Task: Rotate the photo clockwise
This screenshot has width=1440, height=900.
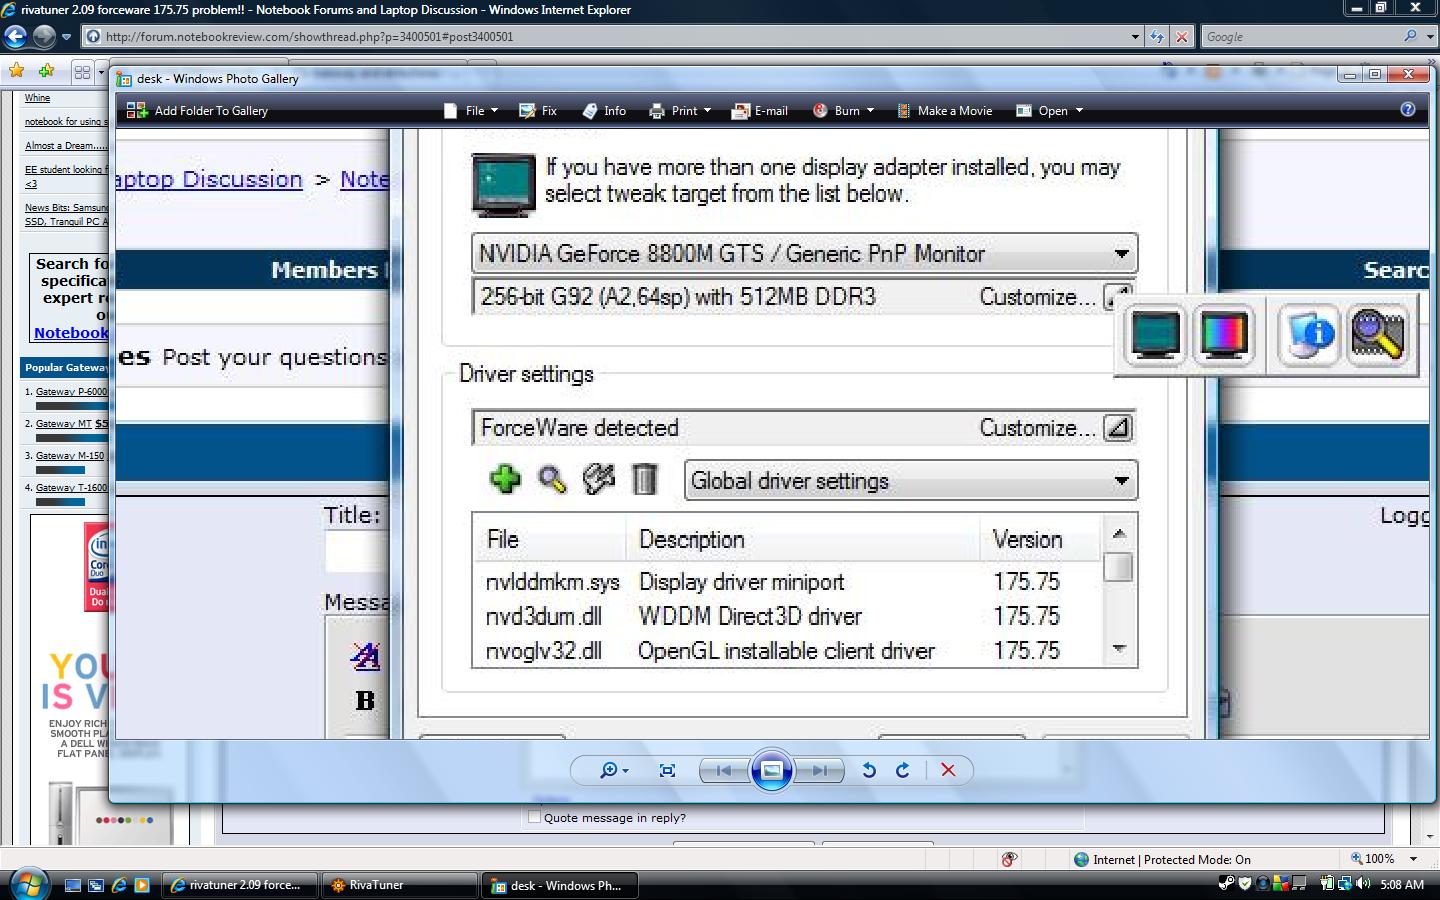Action: click(903, 770)
